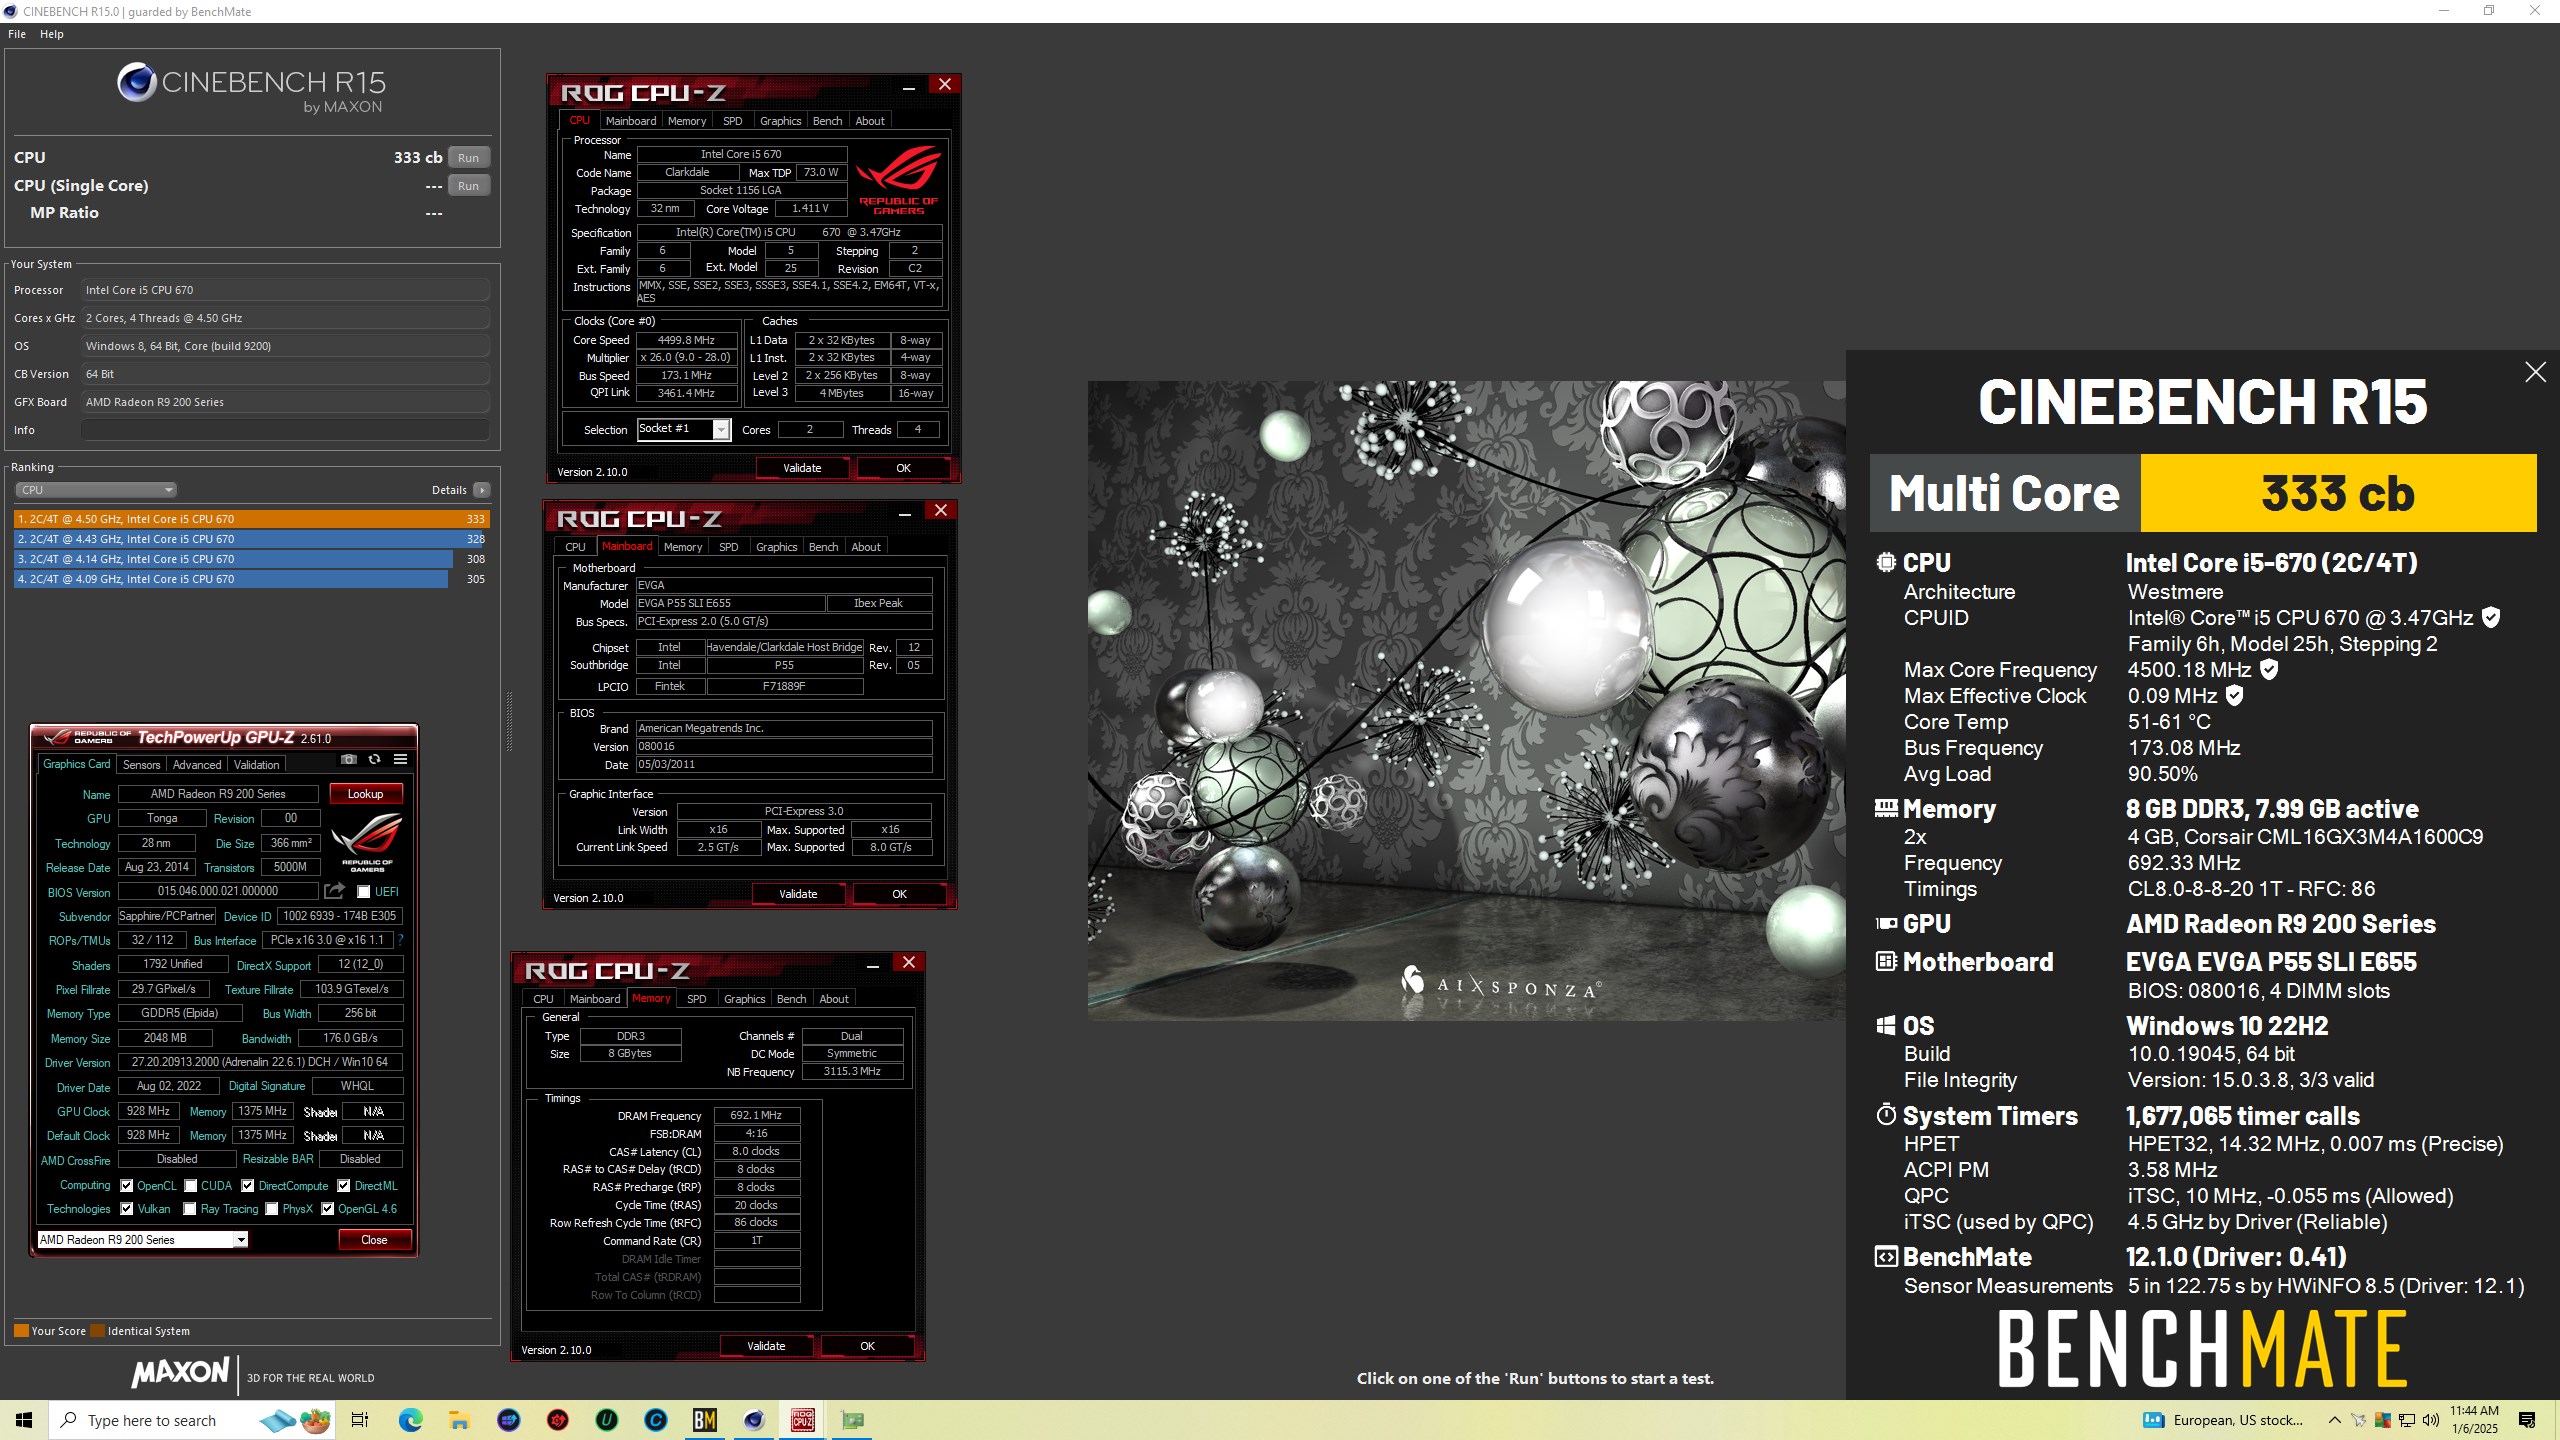Click the jet plane tray icon
The height and width of the screenshot is (1440, 2560).
[2358, 1420]
